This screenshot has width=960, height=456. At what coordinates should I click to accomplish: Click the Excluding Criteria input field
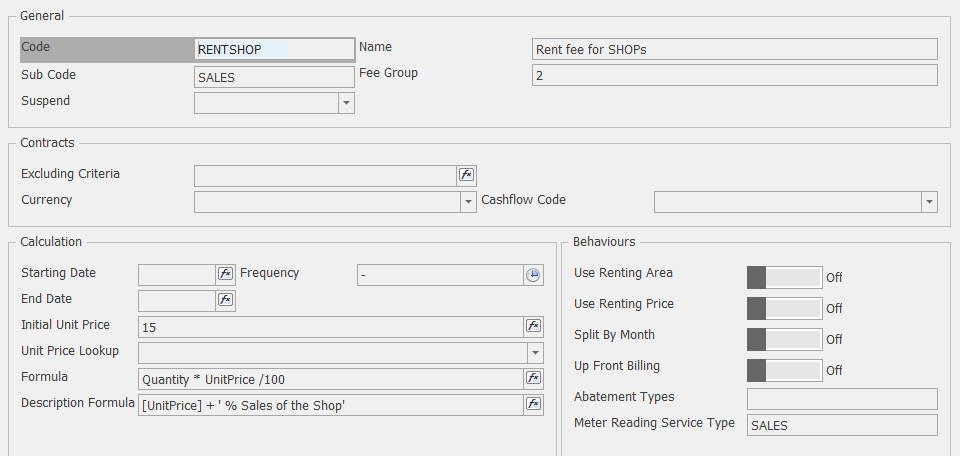tap(326, 176)
